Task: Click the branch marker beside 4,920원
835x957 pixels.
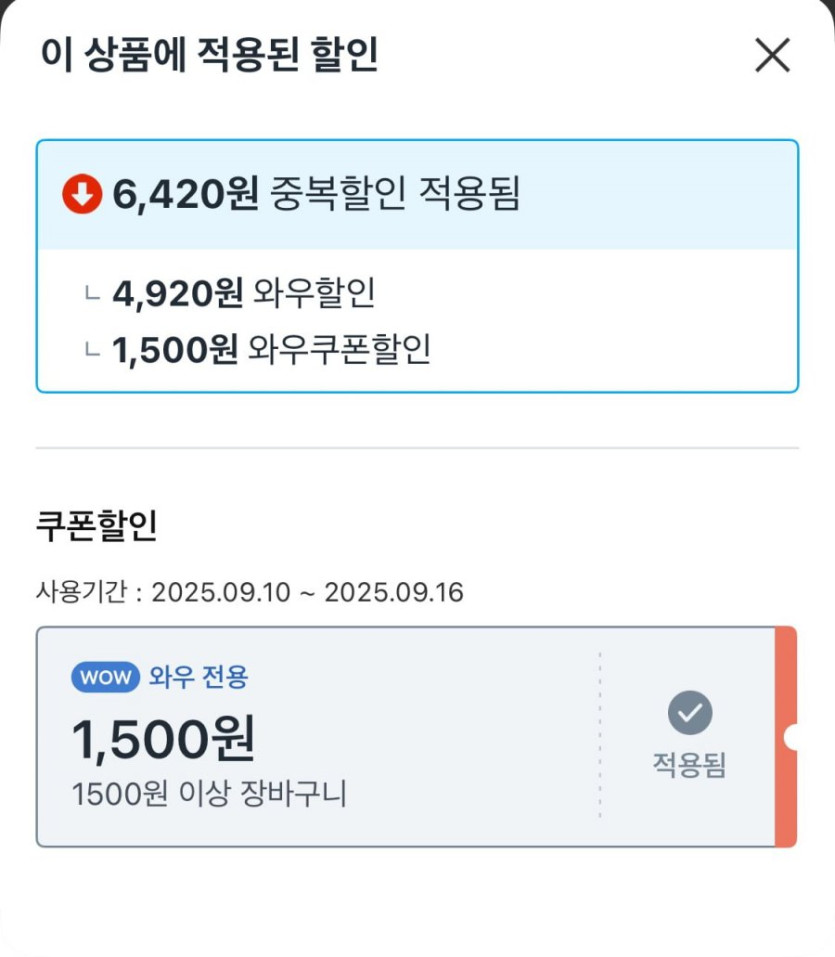Action: 93,294
